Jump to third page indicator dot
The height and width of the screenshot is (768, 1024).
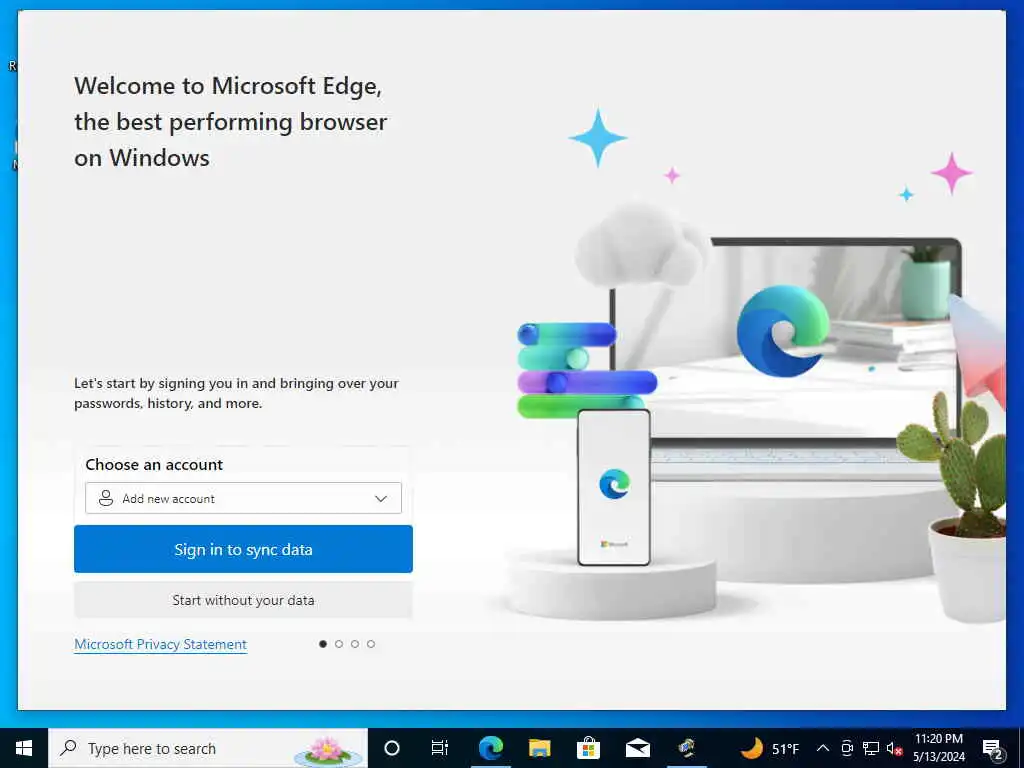[355, 644]
